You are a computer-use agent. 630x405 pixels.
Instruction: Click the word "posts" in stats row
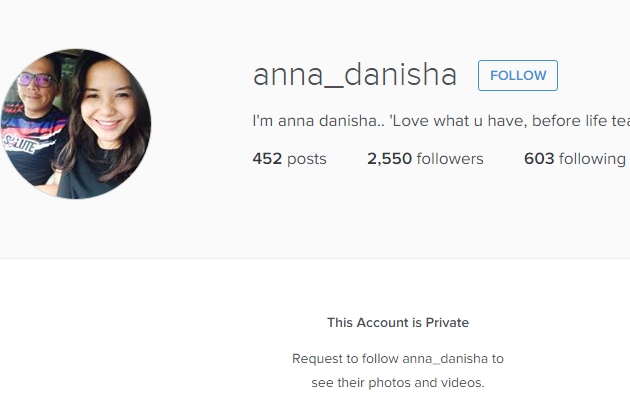[x=307, y=160]
